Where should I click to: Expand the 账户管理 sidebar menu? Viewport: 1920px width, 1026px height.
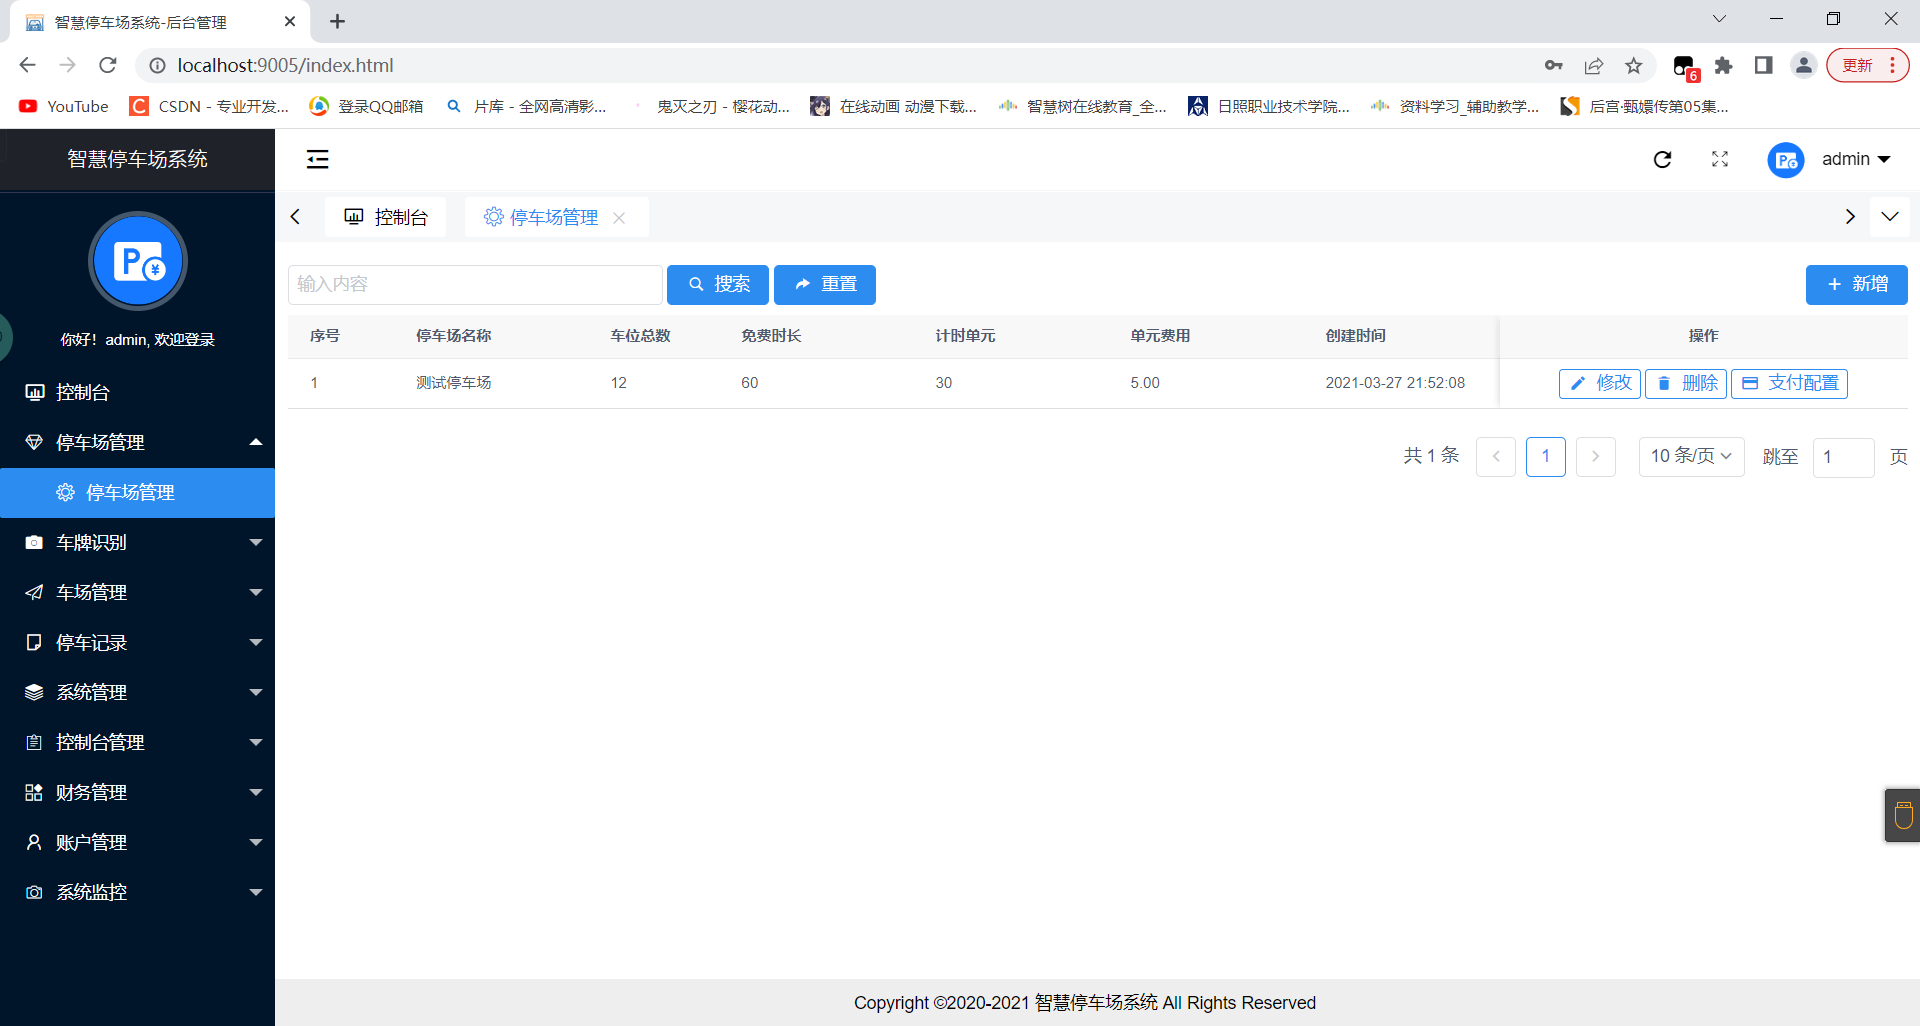pos(137,842)
